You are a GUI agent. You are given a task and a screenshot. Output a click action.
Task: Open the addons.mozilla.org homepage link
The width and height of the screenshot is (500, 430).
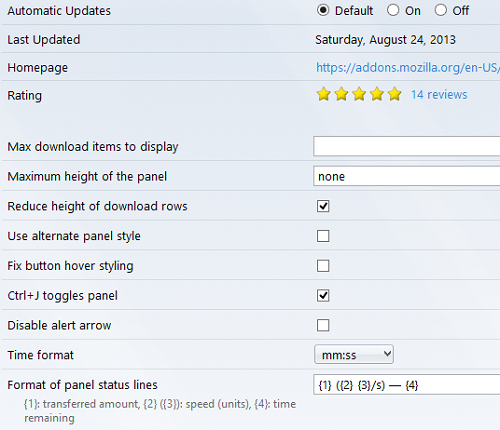(x=408, y=68)
